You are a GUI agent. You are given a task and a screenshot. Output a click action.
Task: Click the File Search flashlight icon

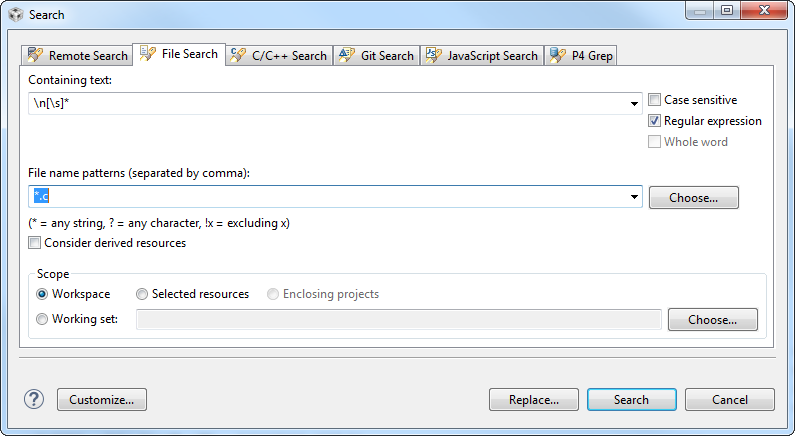(148, 53)
